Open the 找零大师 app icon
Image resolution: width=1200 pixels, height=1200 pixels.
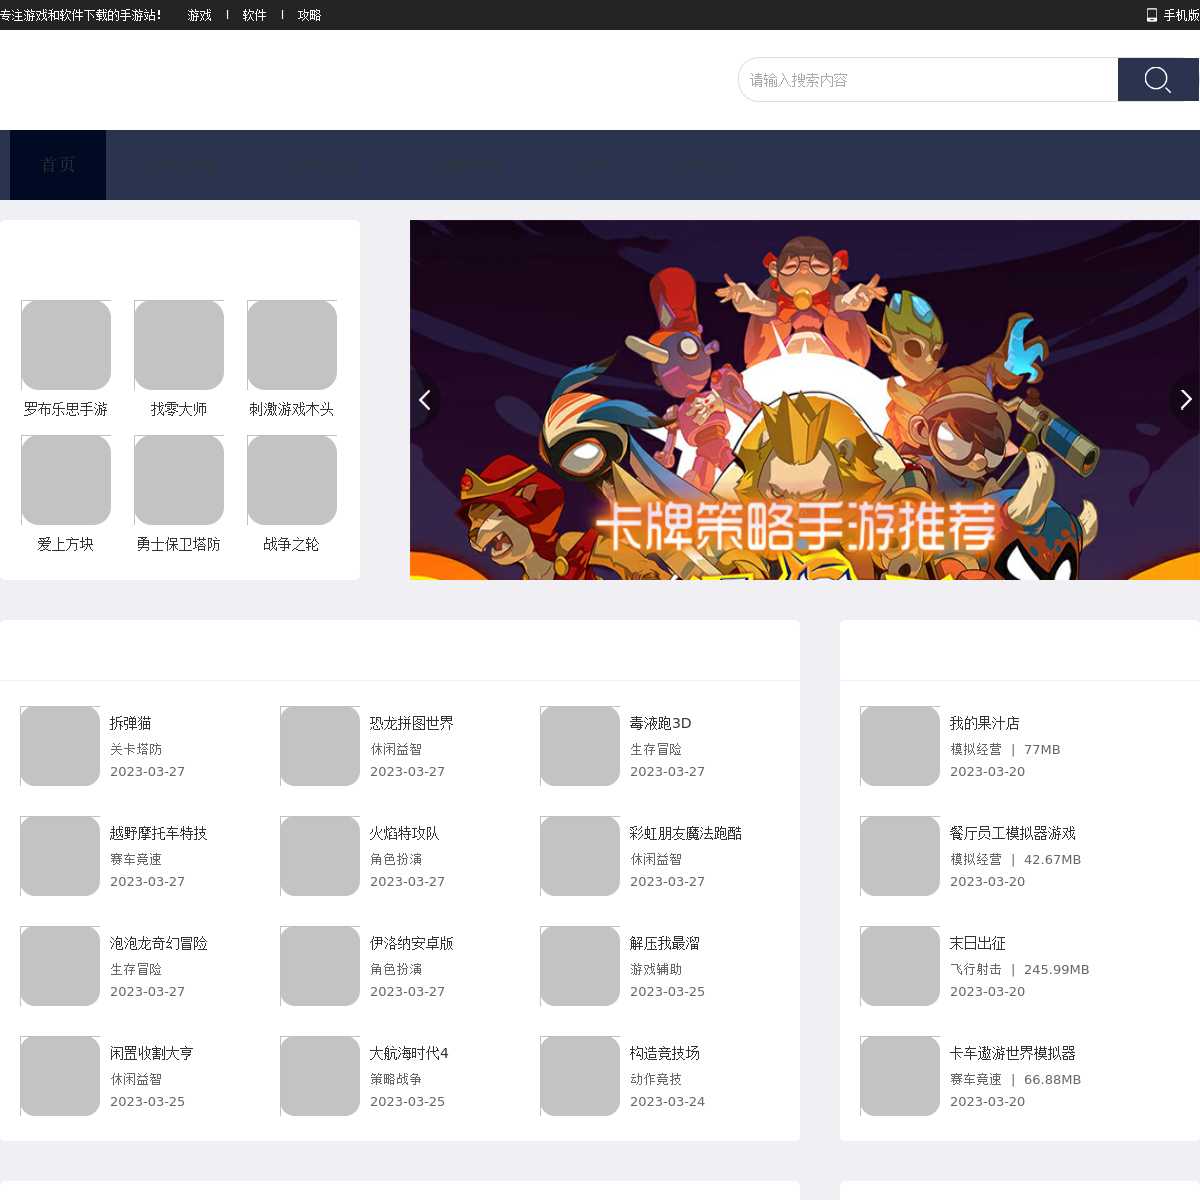pyautogui.click(x=179, y=345)
